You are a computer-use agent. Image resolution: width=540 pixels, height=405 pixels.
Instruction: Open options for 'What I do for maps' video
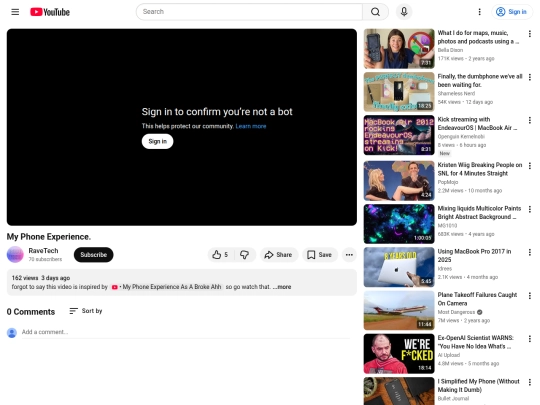(x=530, y=34)
